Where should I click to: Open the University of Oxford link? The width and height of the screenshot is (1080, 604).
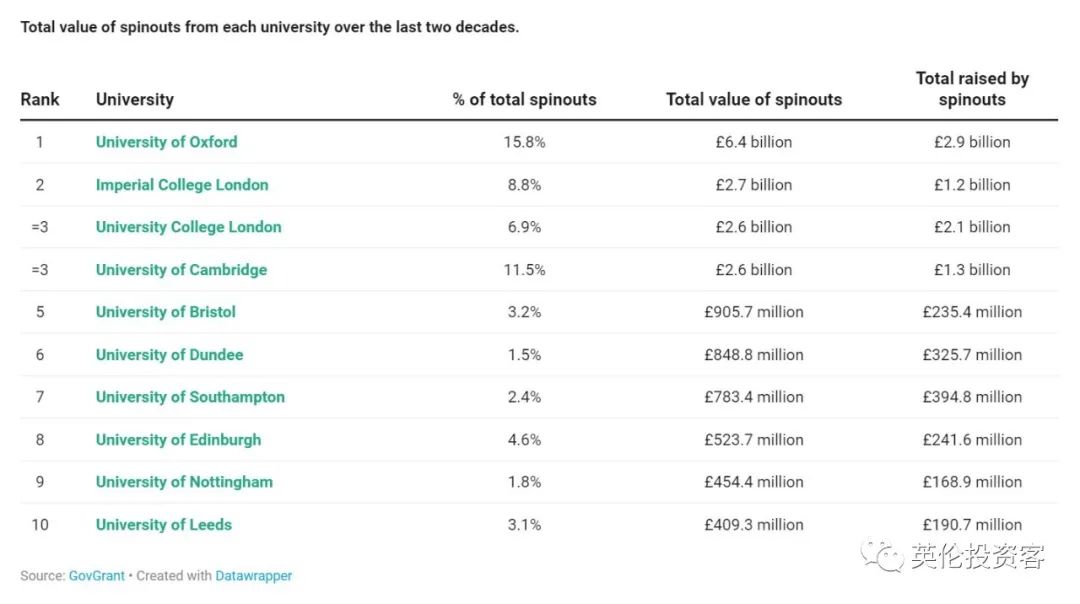point(166,142)
